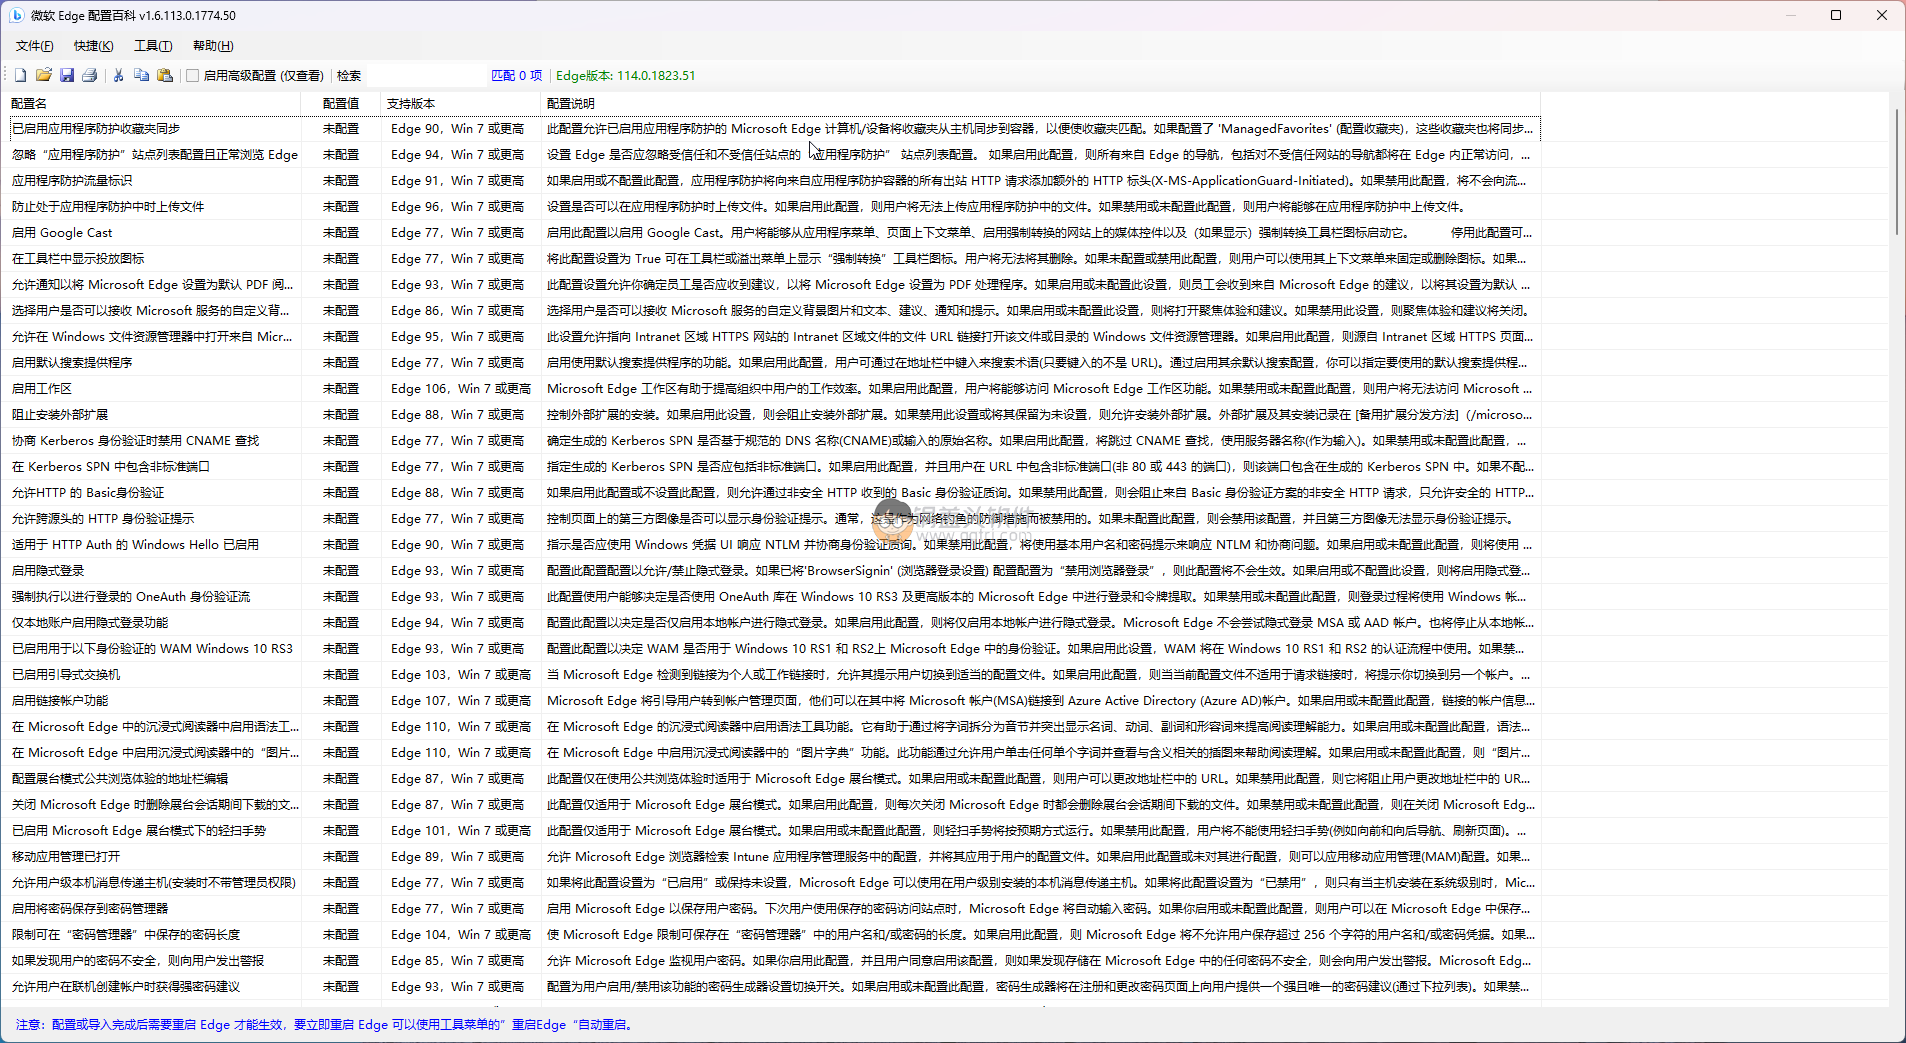Select 强制执行以进行登录的 OneAuth 身份验证流 row
1906x1043 pixels.
click(x=775, y=597)
